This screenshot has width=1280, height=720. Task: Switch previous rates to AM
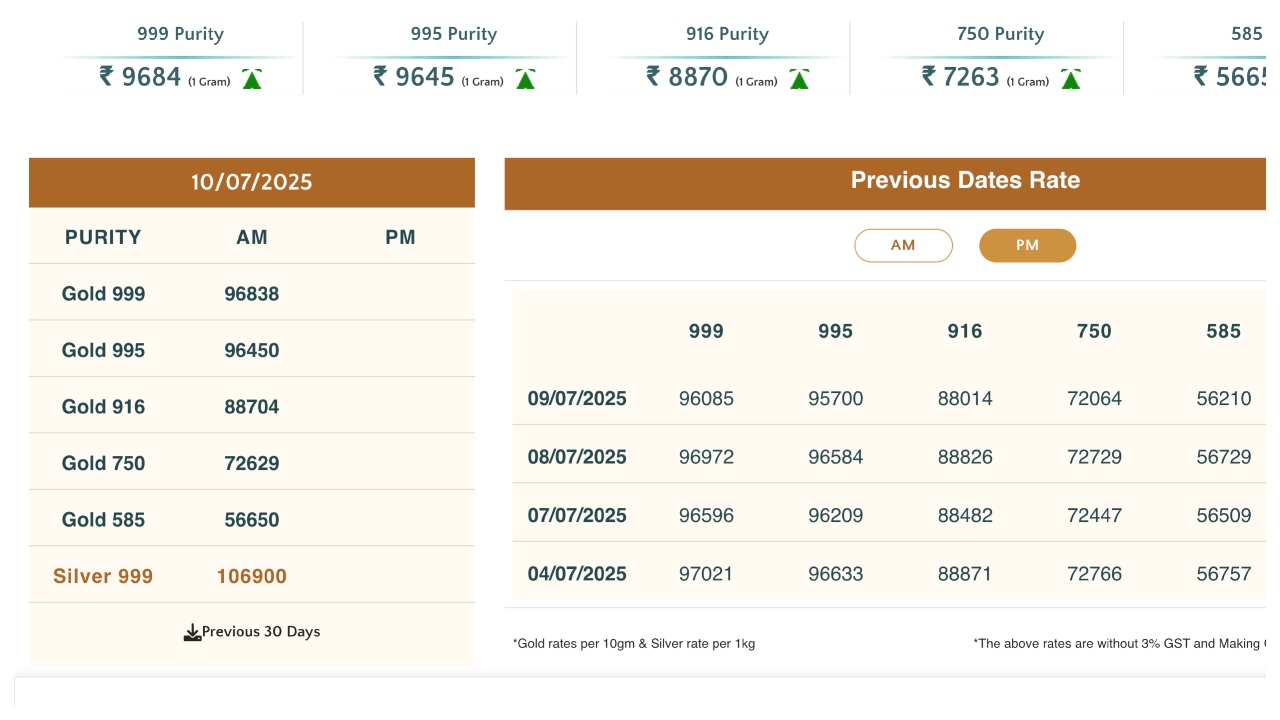tap(903, 245)
